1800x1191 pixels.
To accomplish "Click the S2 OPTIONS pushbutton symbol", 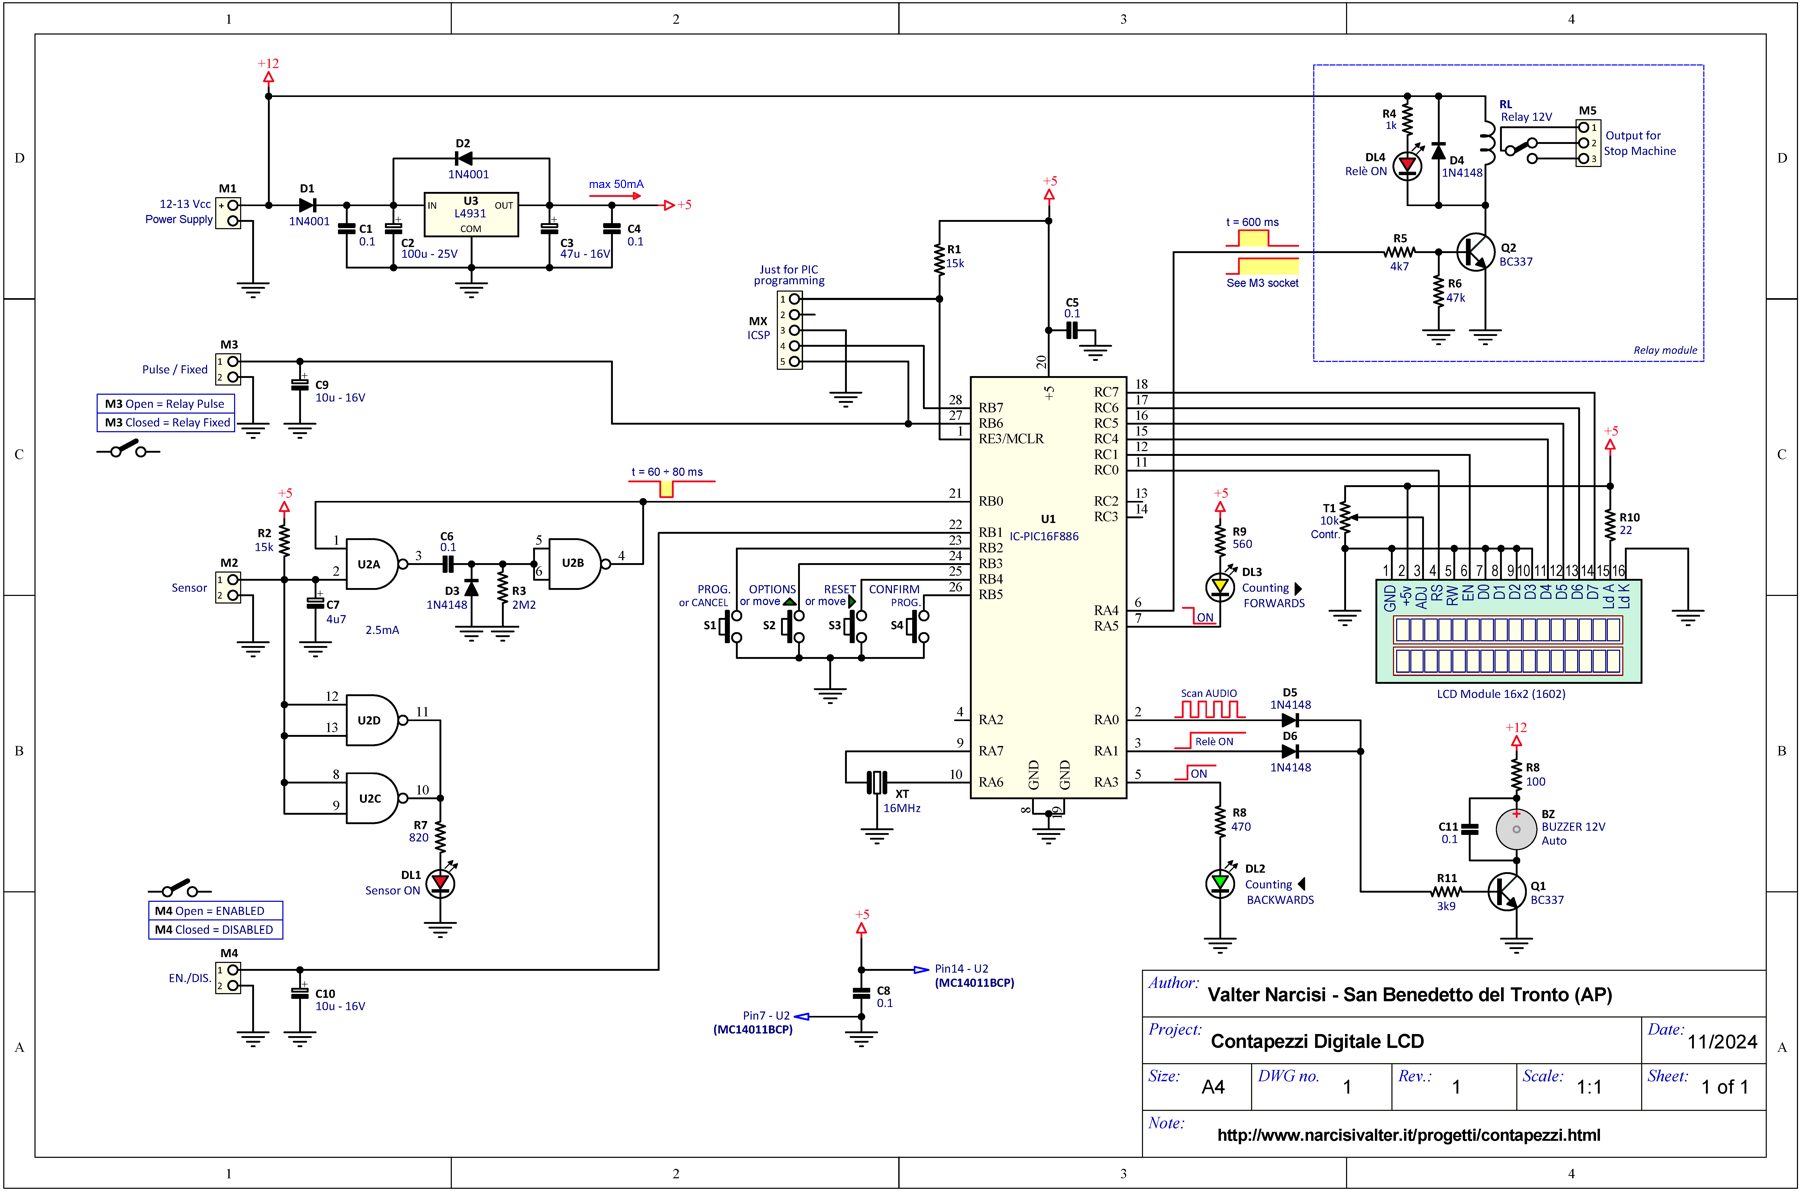I will click(792, 626).
